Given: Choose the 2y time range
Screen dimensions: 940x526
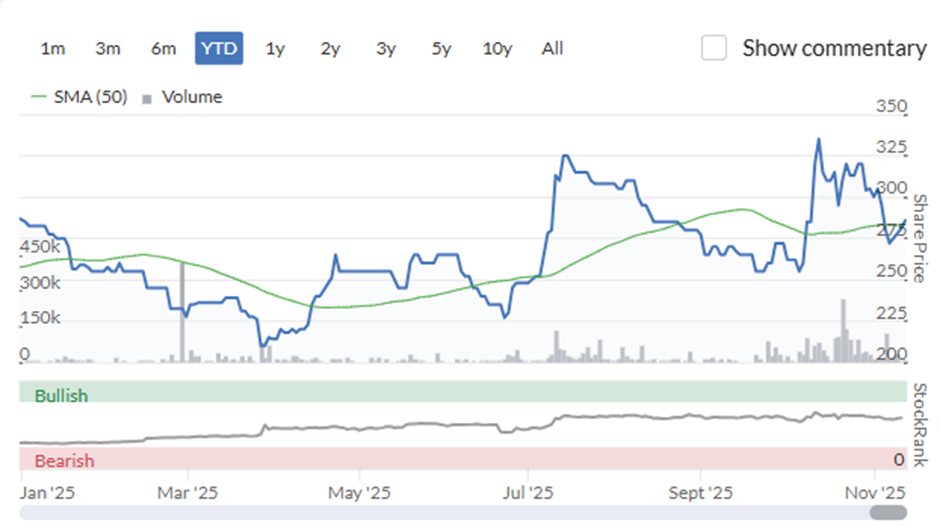Looking at the screenshot, I should (330, 49).
